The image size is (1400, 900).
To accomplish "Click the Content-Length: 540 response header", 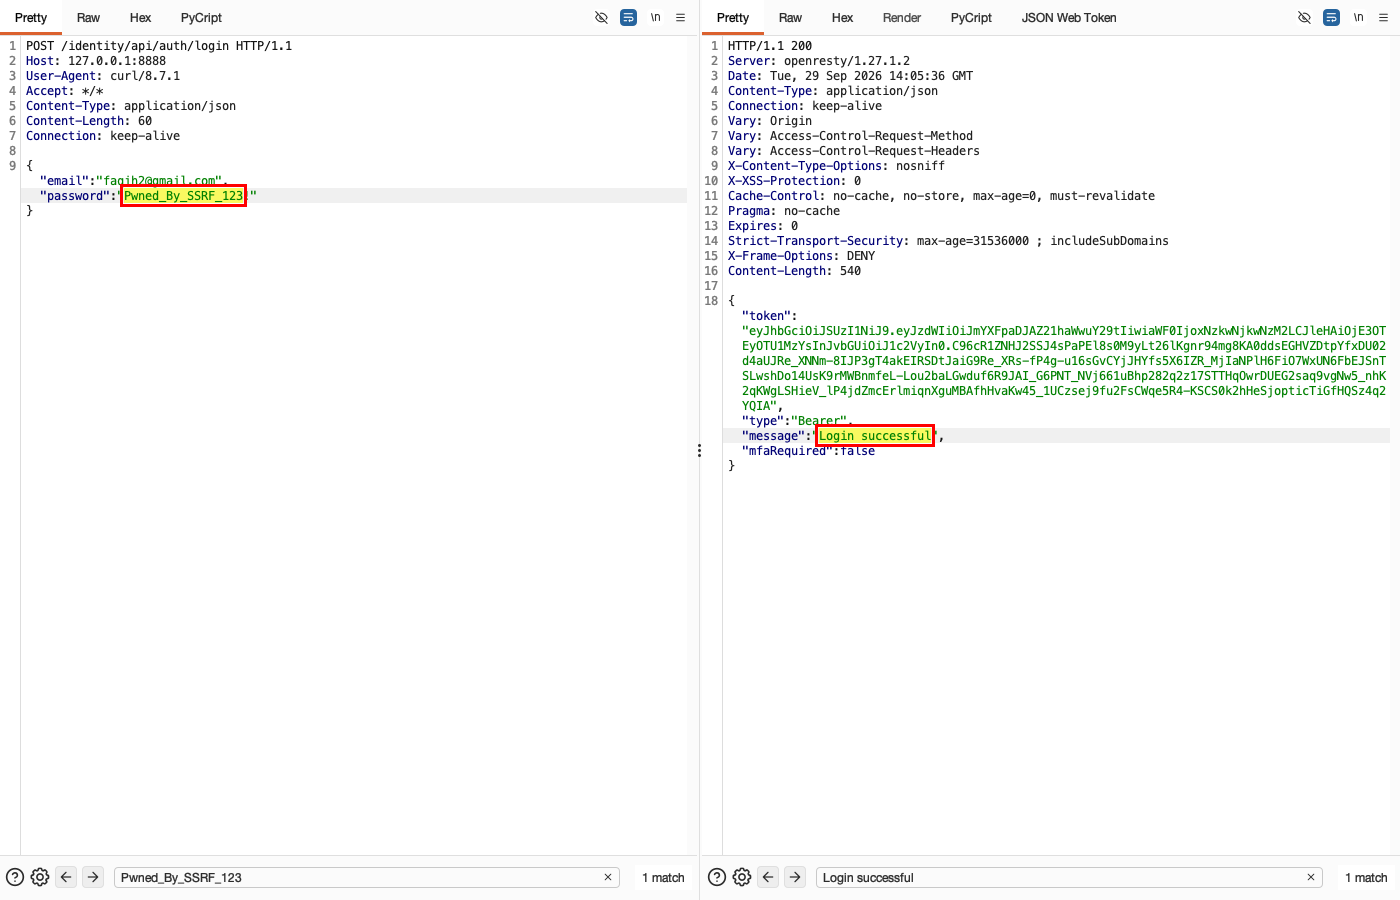I will (x=794, y=271).
